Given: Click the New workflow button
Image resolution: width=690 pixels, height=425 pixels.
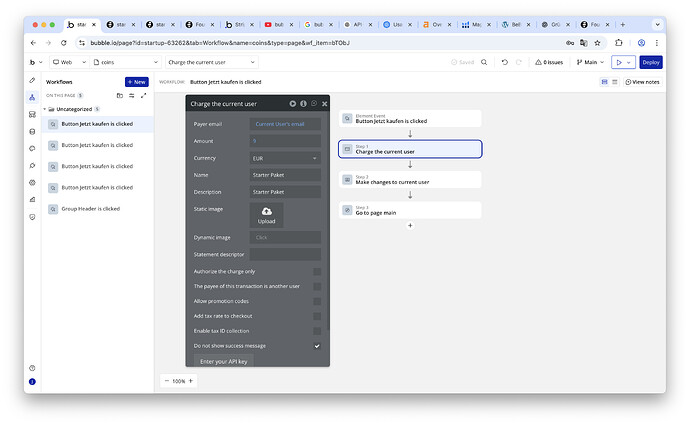Looking at the screenshot, I should tap(137, 82).
